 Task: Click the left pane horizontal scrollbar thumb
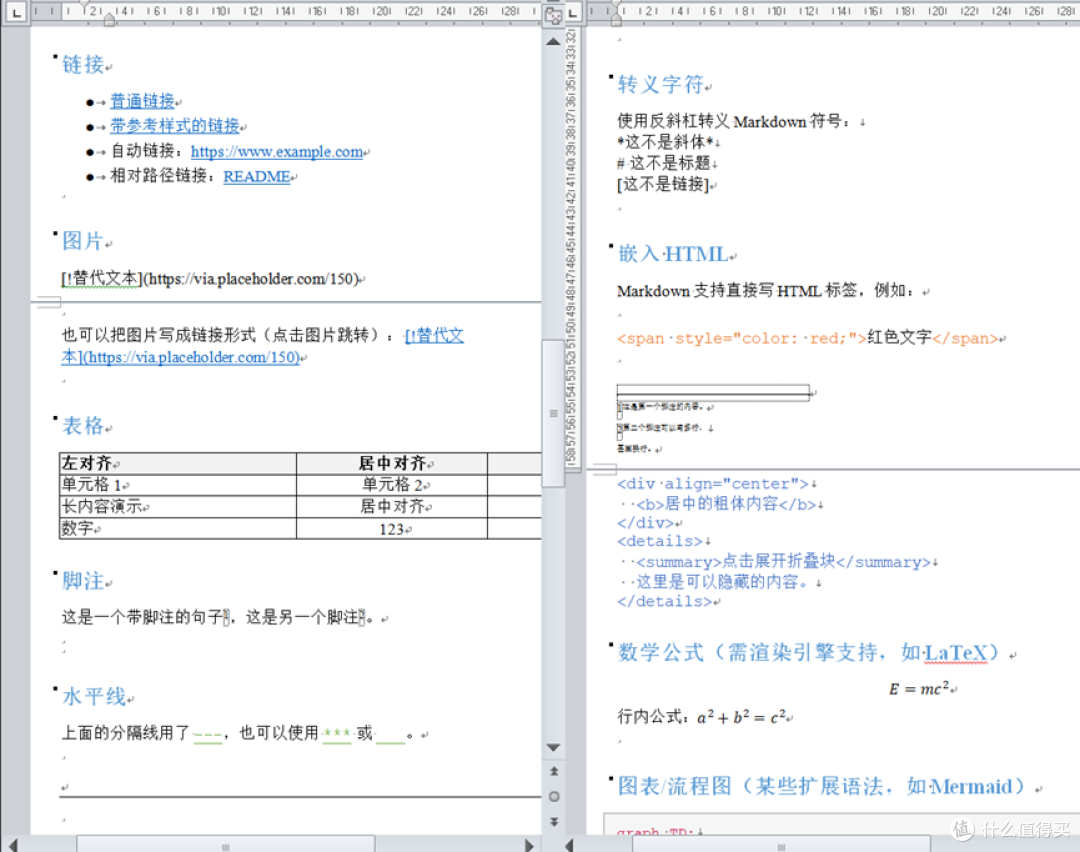(x=225, y=845)
